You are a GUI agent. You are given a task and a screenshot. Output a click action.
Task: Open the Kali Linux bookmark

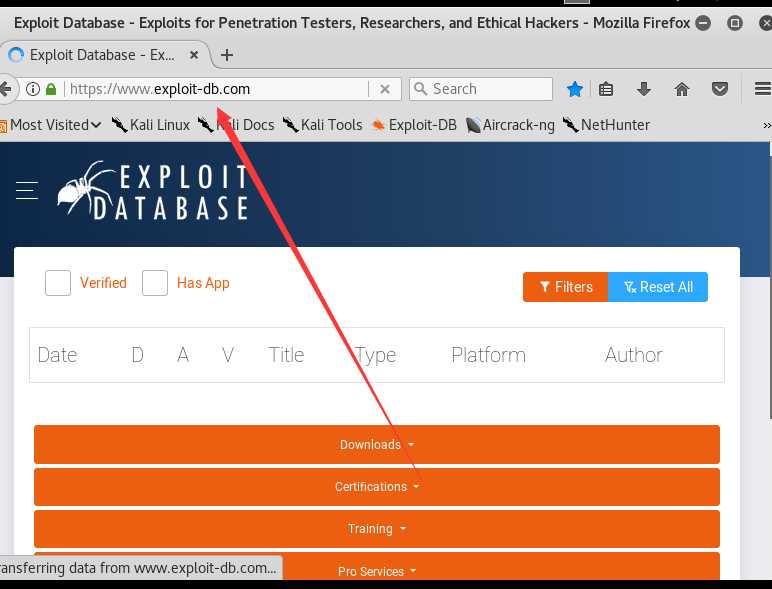pos(151,125)
